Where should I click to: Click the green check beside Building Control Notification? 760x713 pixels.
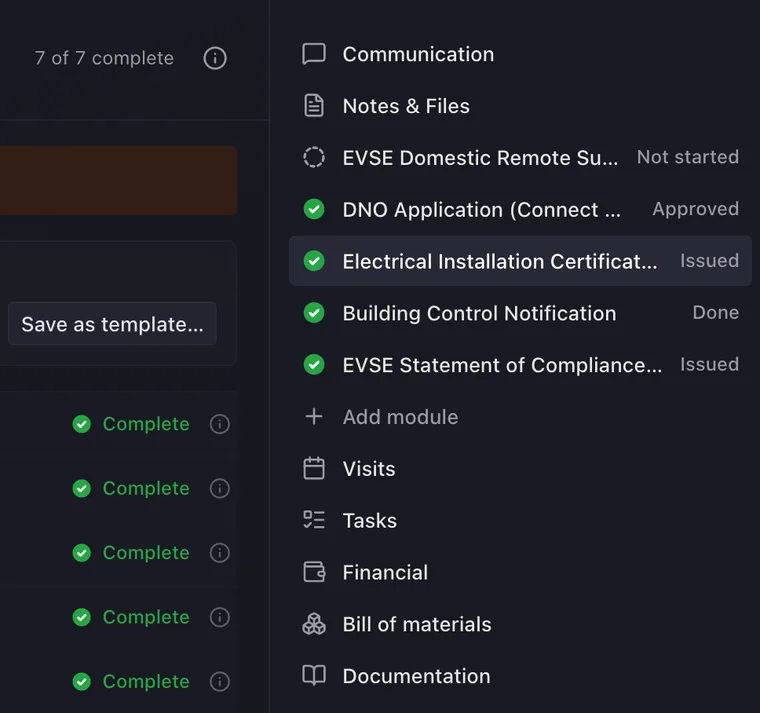[314, 313]
